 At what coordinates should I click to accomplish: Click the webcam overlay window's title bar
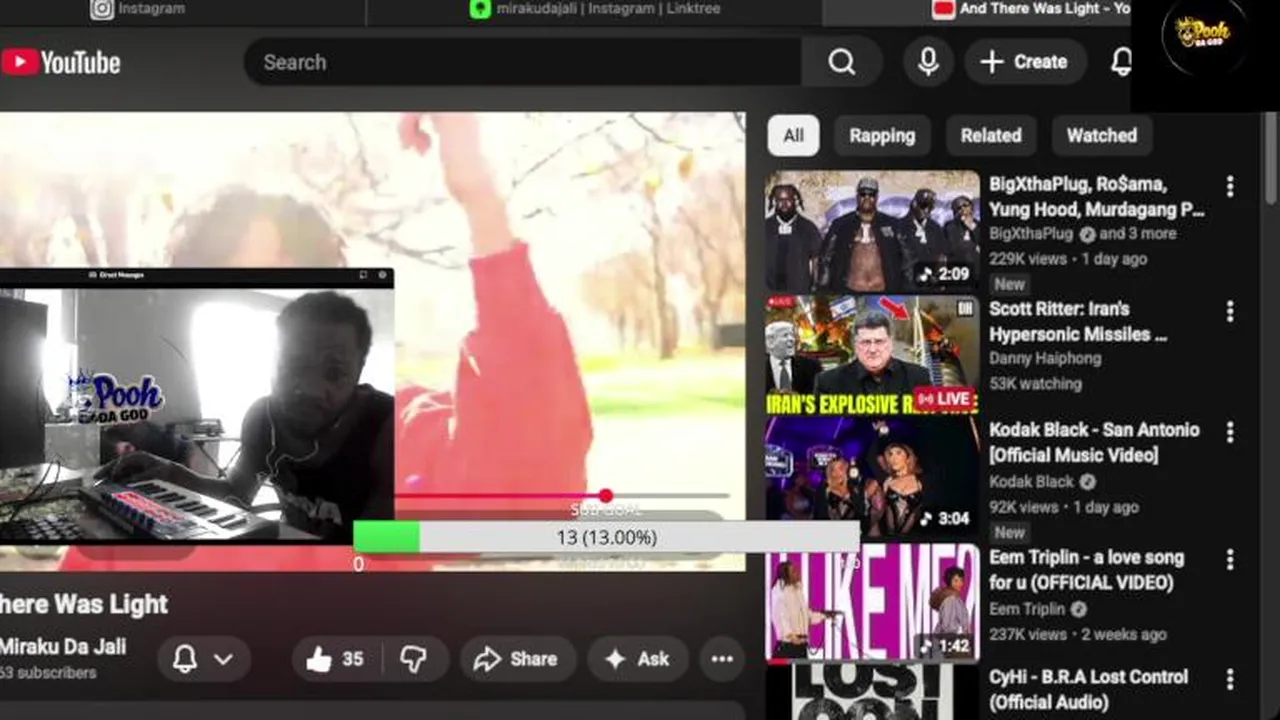197,275
